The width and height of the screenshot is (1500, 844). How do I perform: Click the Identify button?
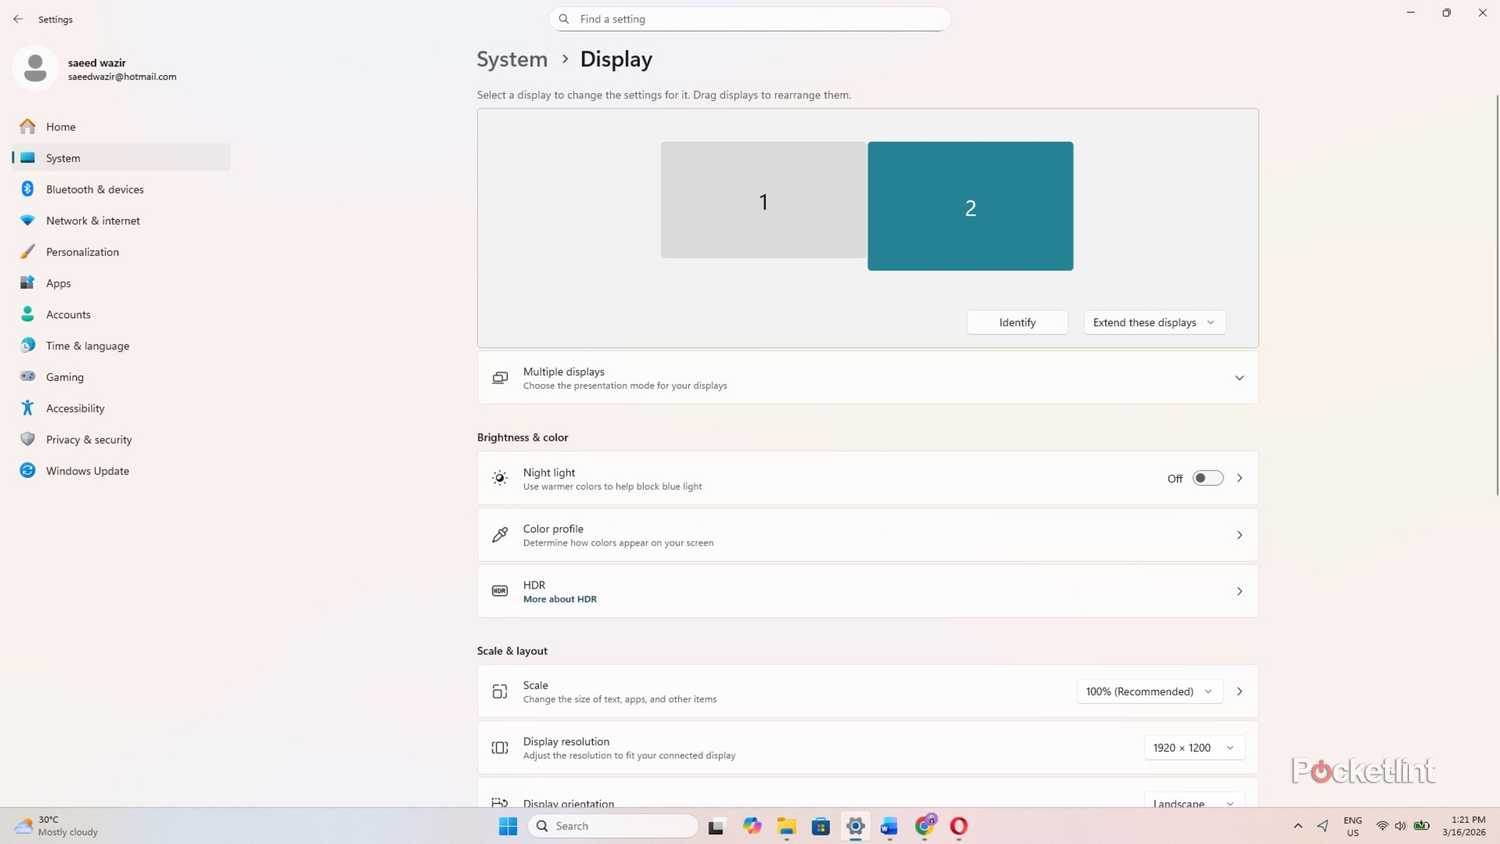[x=1016, y=322]
